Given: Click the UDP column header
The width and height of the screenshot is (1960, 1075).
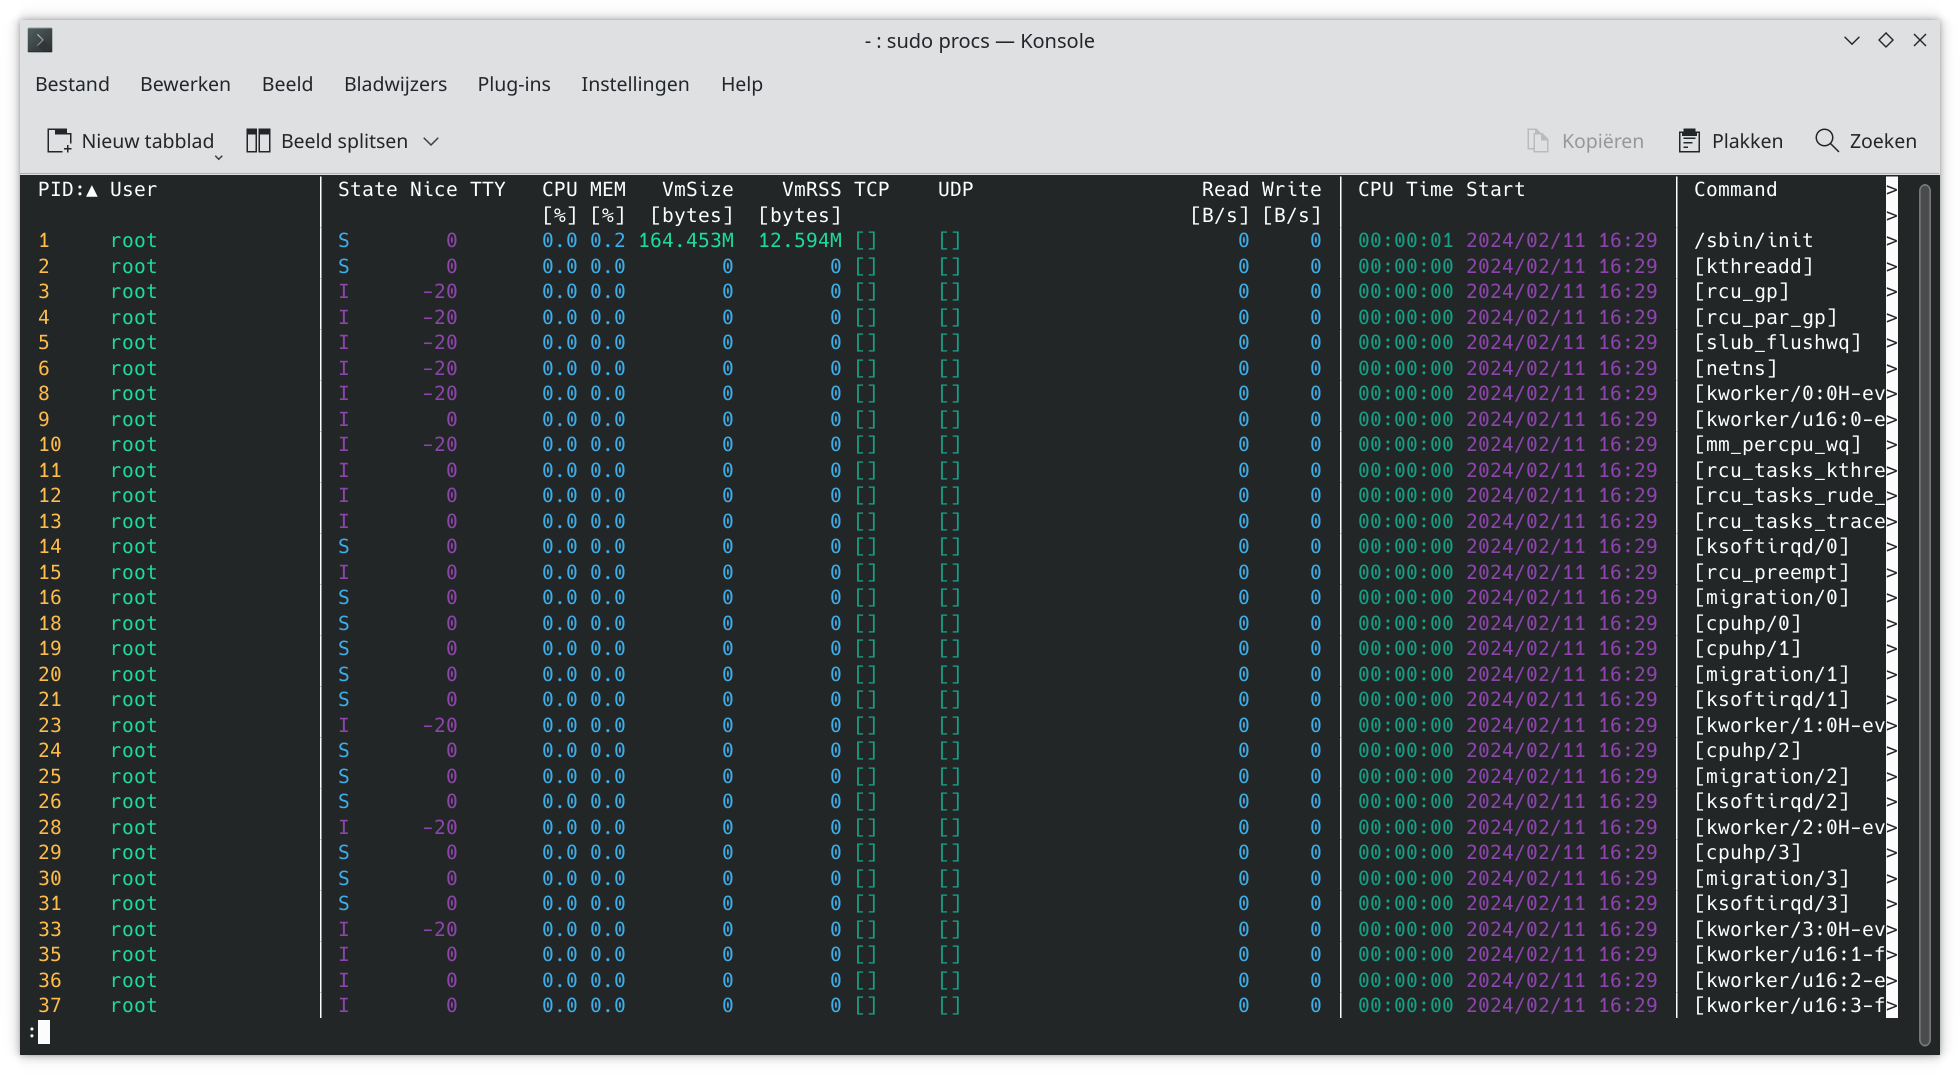Looking at the screenshot, I should coord(955,189).
